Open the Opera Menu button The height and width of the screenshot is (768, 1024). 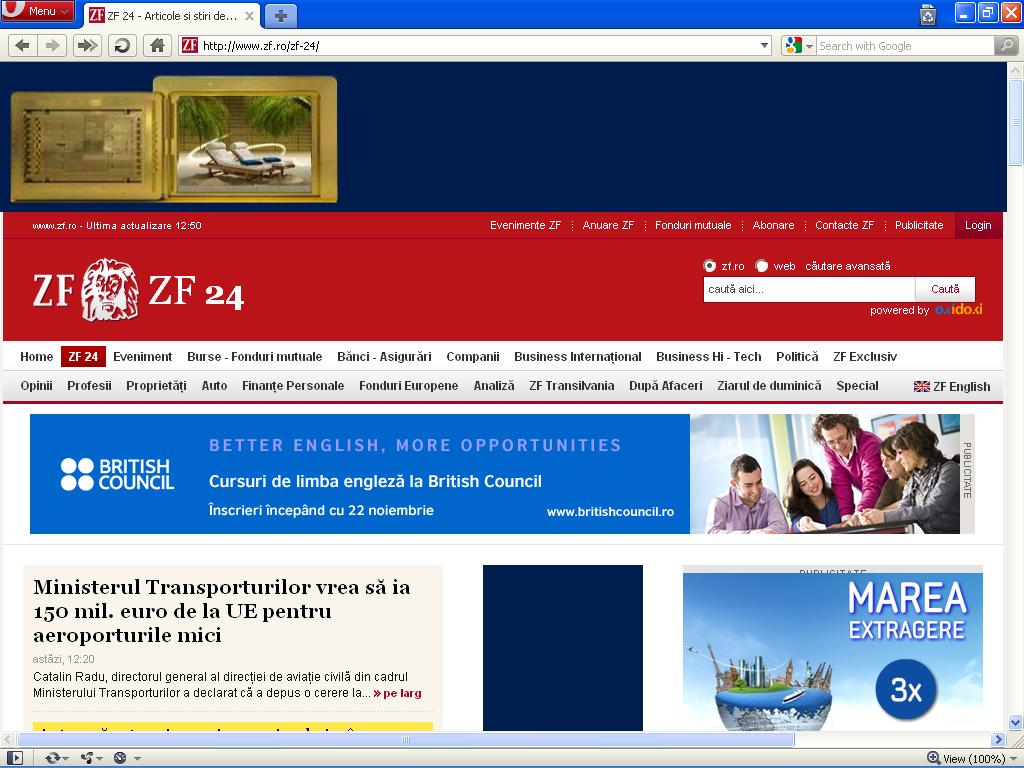(x=38, y=11)
